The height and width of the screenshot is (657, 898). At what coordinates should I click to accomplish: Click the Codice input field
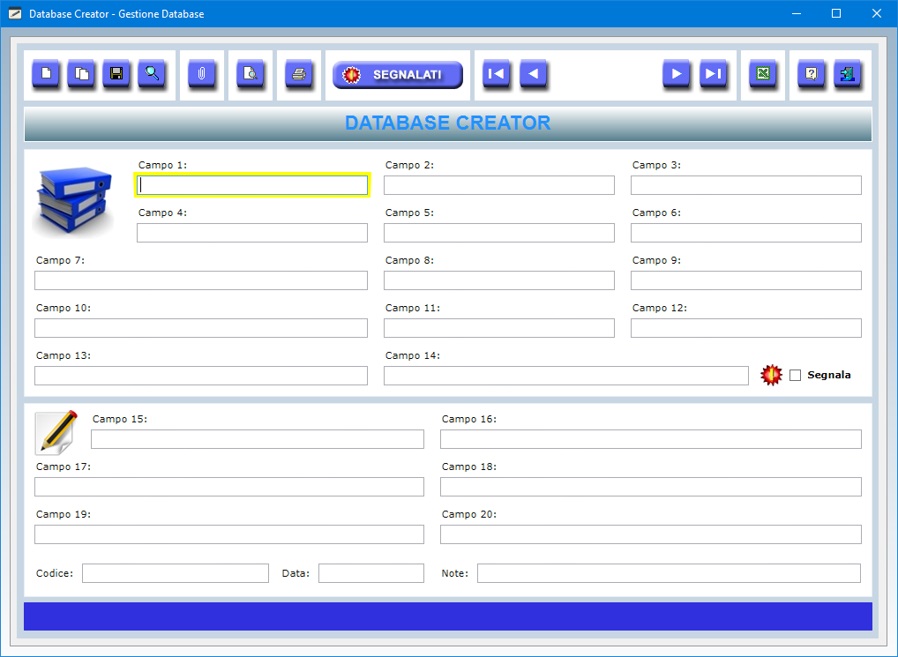click(x=175, y=573)
